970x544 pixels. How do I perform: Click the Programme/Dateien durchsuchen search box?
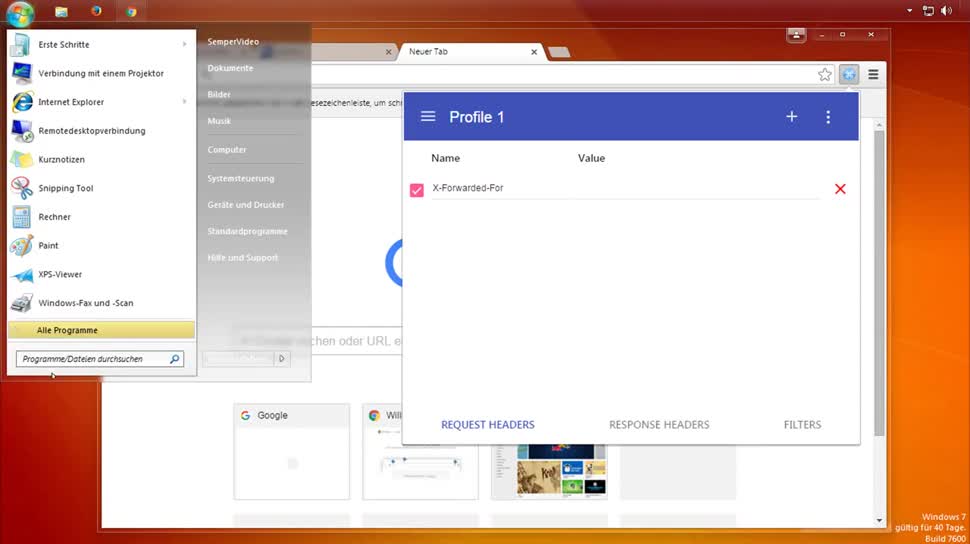(x=92, y=358)
